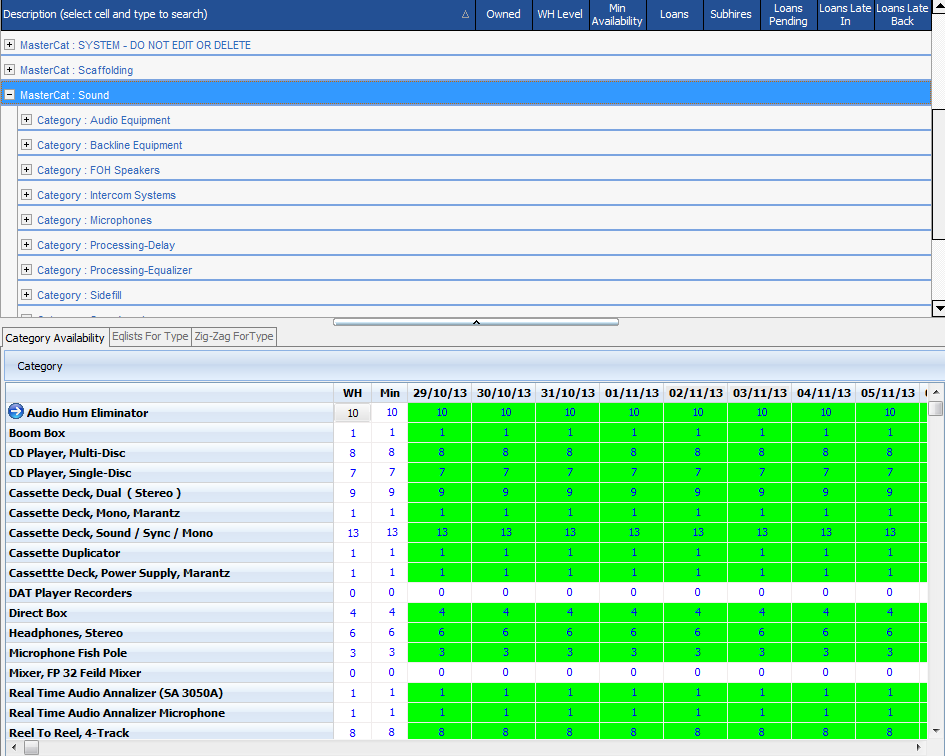Collapse MasterCat : Sound
Image resolution: width=945 pixels, height=756 pixels.
[x=10, y=95]
